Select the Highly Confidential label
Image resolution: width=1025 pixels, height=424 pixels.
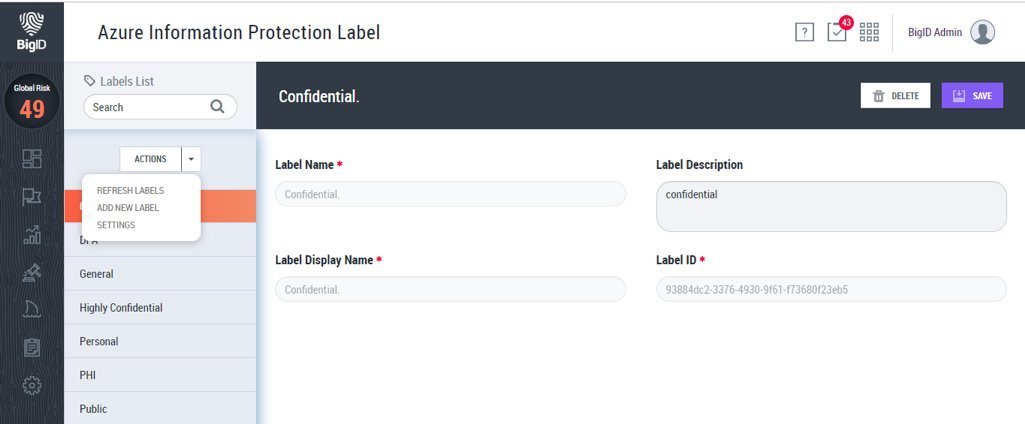point(121,307)
